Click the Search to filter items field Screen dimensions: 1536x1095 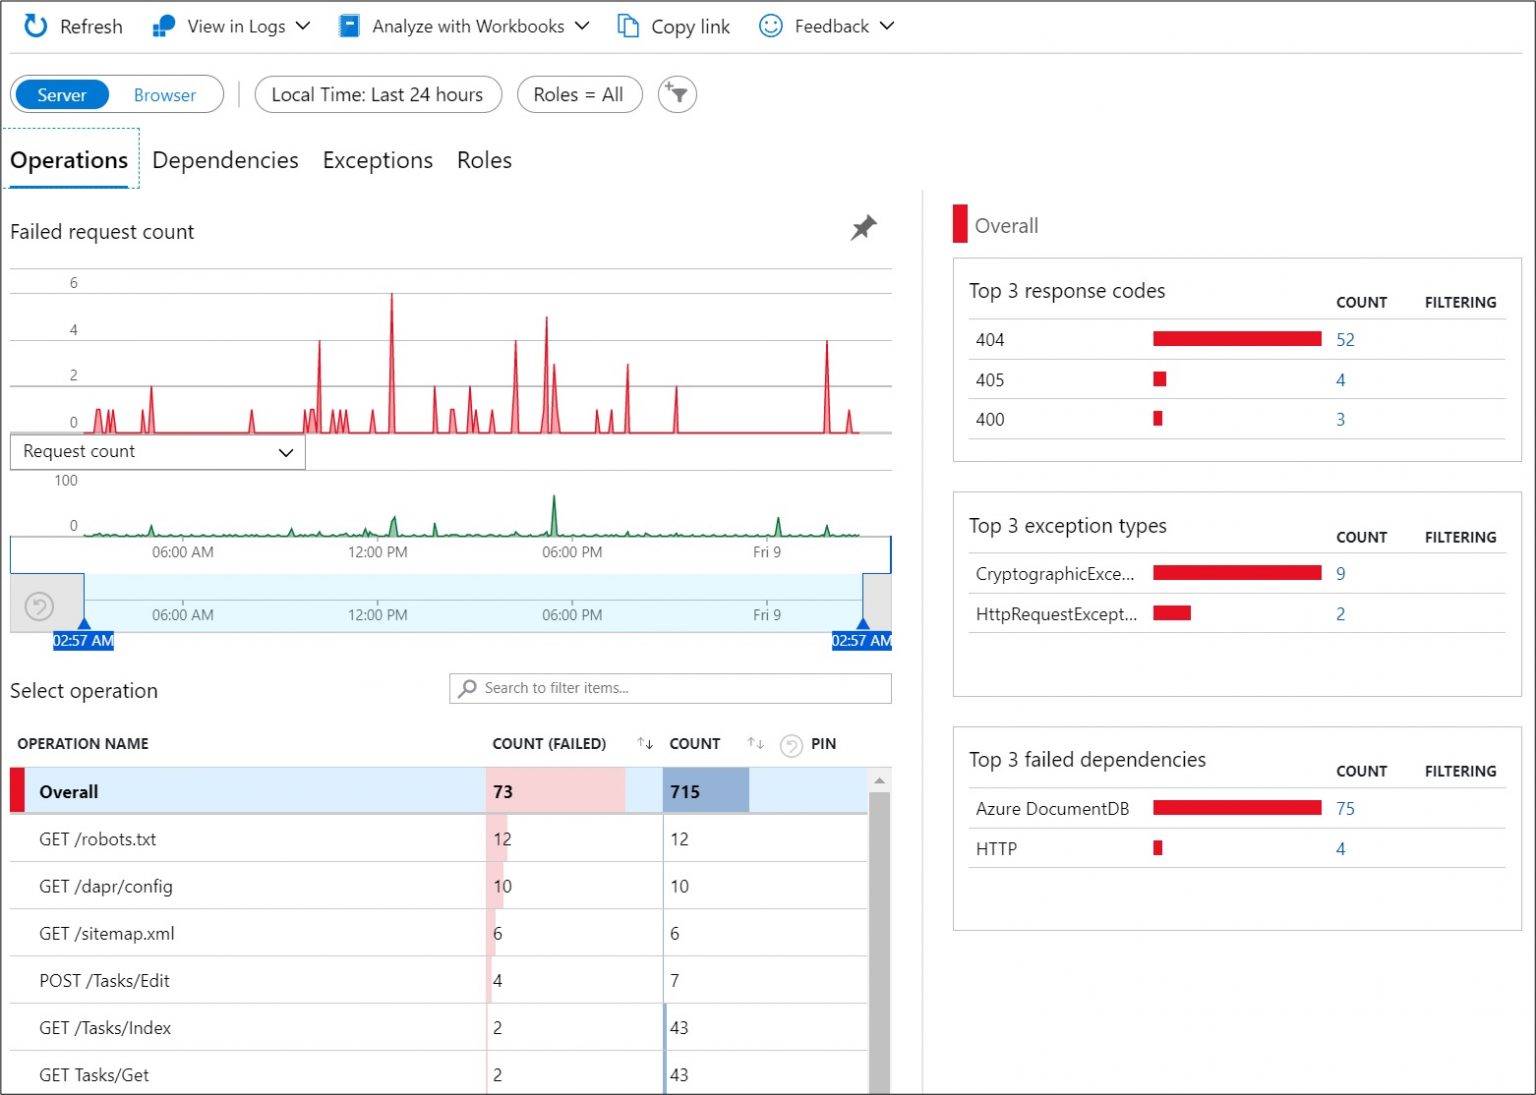click(x=670, y=688)
